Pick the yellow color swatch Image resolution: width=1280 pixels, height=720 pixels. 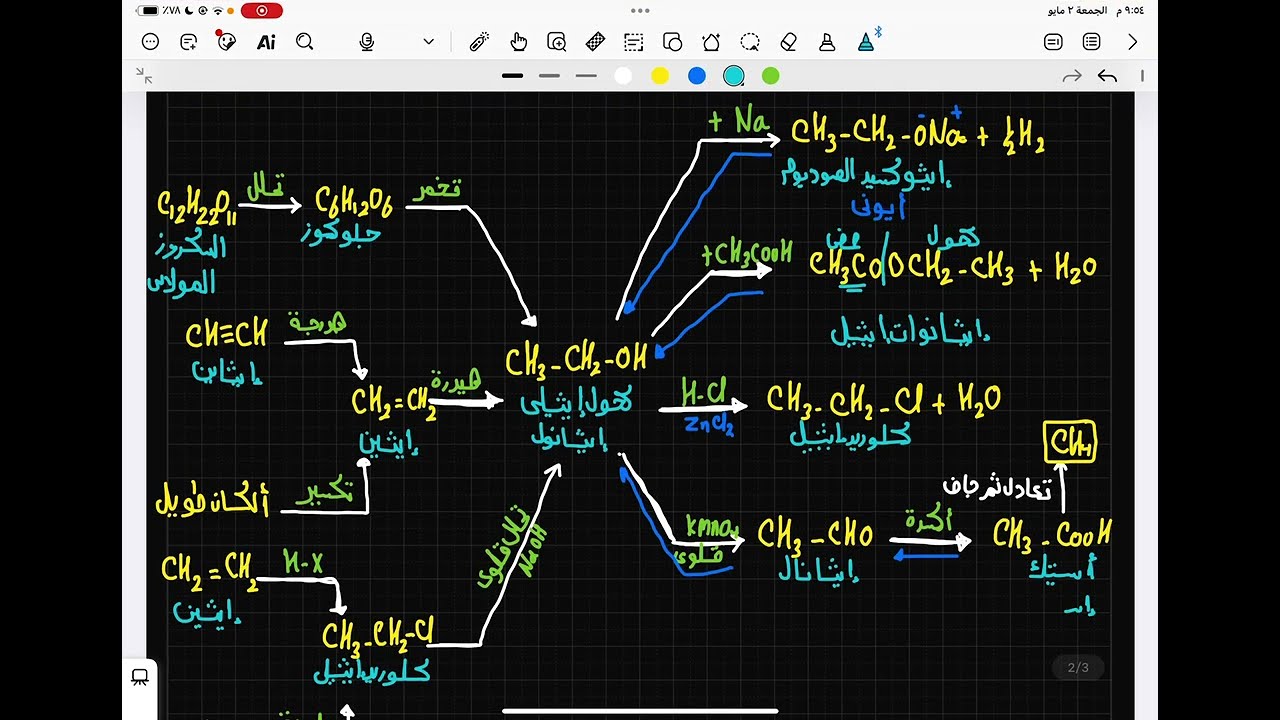(x=660, y=76)
